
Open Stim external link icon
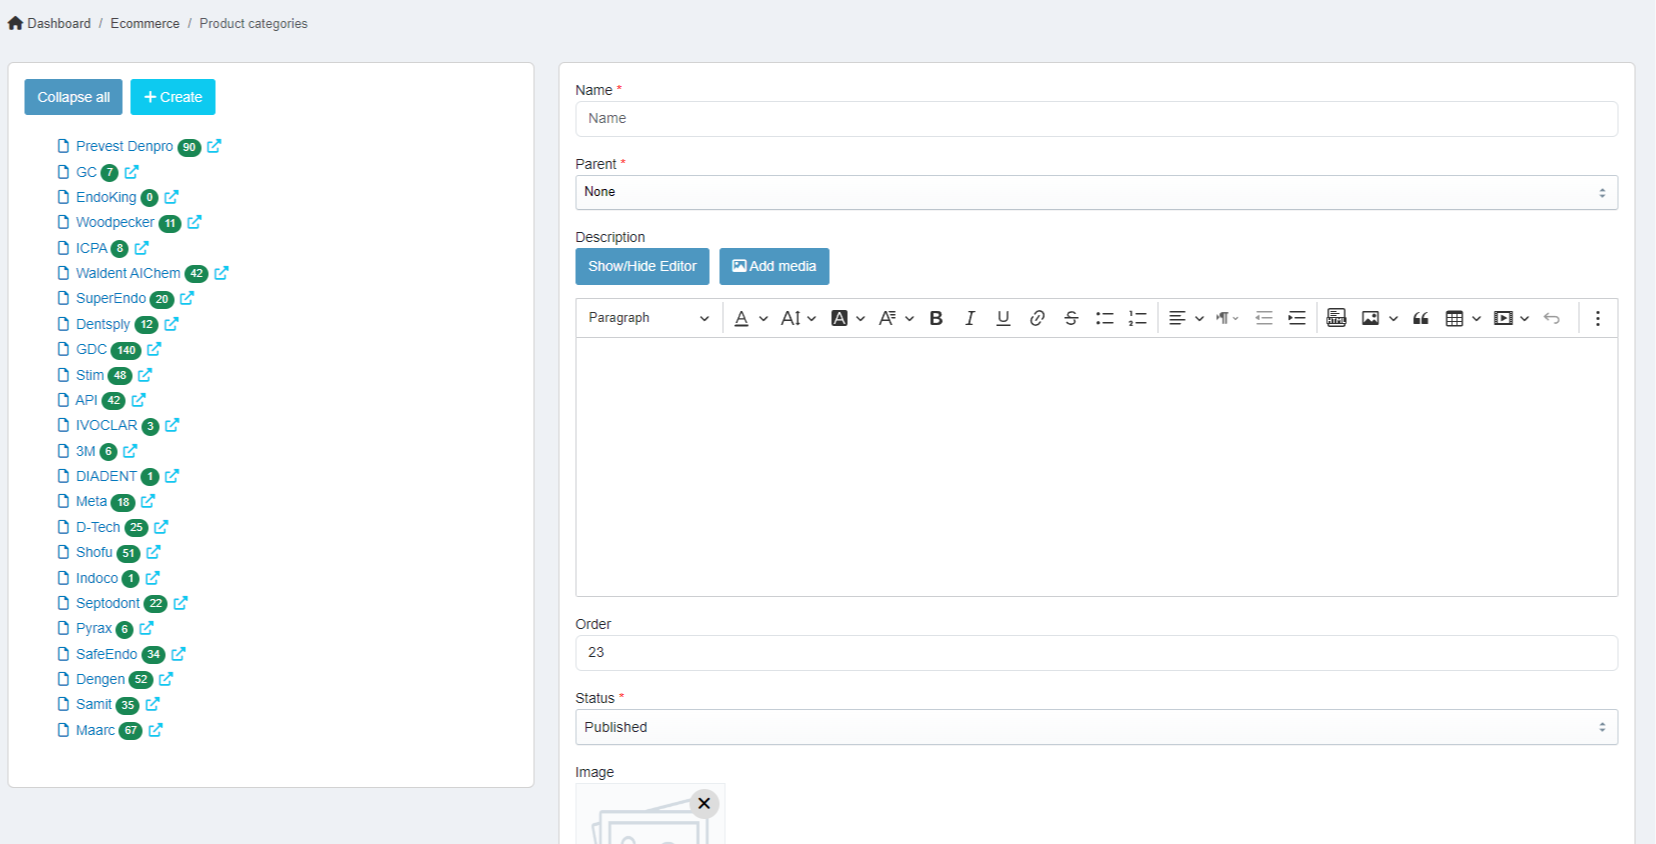(x=145, y=375)
